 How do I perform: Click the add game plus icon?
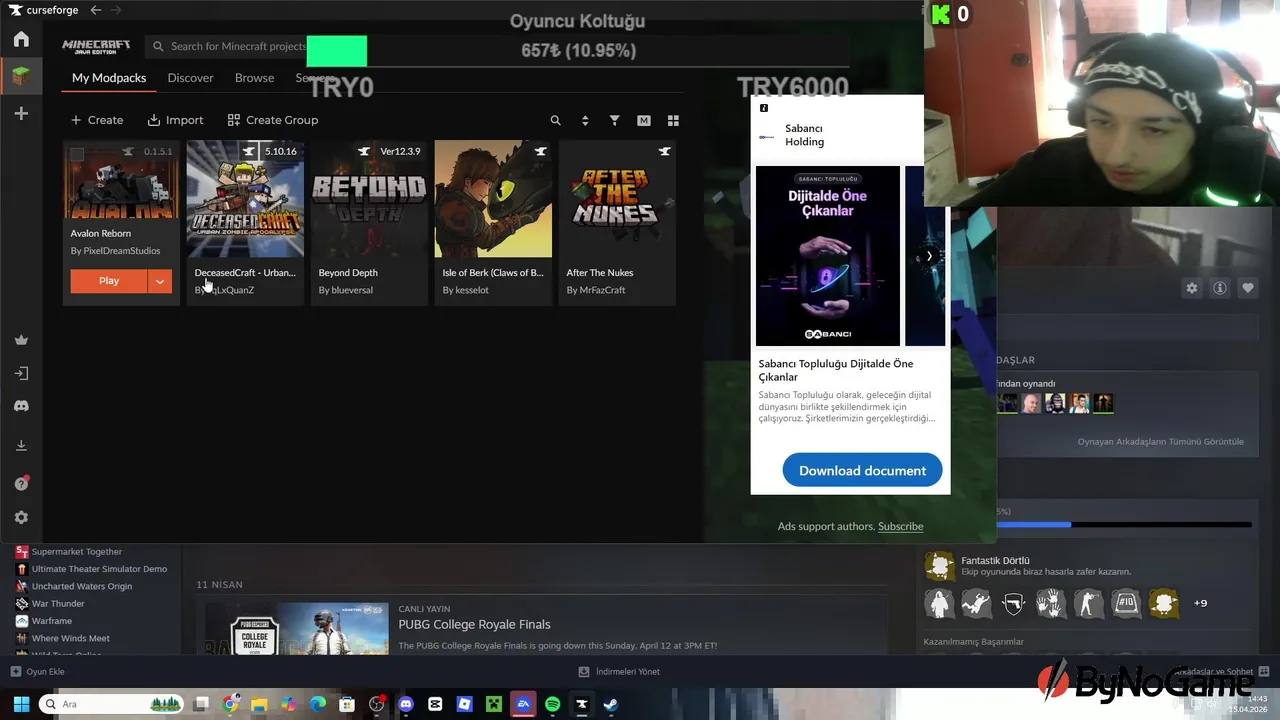[21, 114]
